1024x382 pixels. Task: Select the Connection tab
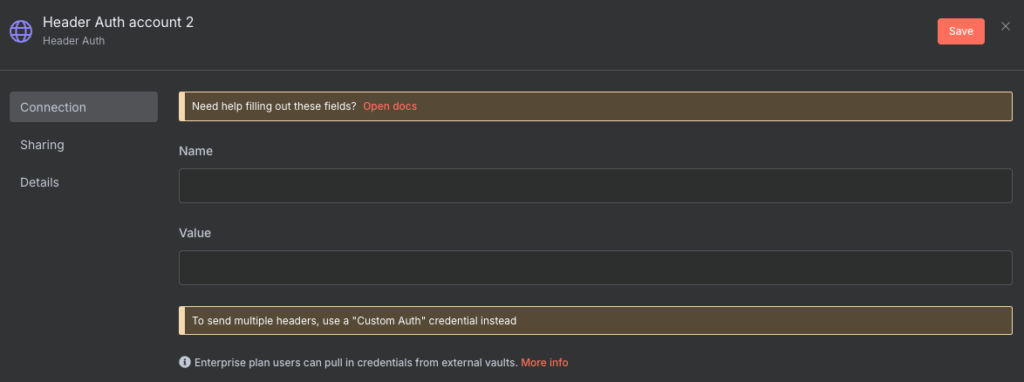pos(84,107)
